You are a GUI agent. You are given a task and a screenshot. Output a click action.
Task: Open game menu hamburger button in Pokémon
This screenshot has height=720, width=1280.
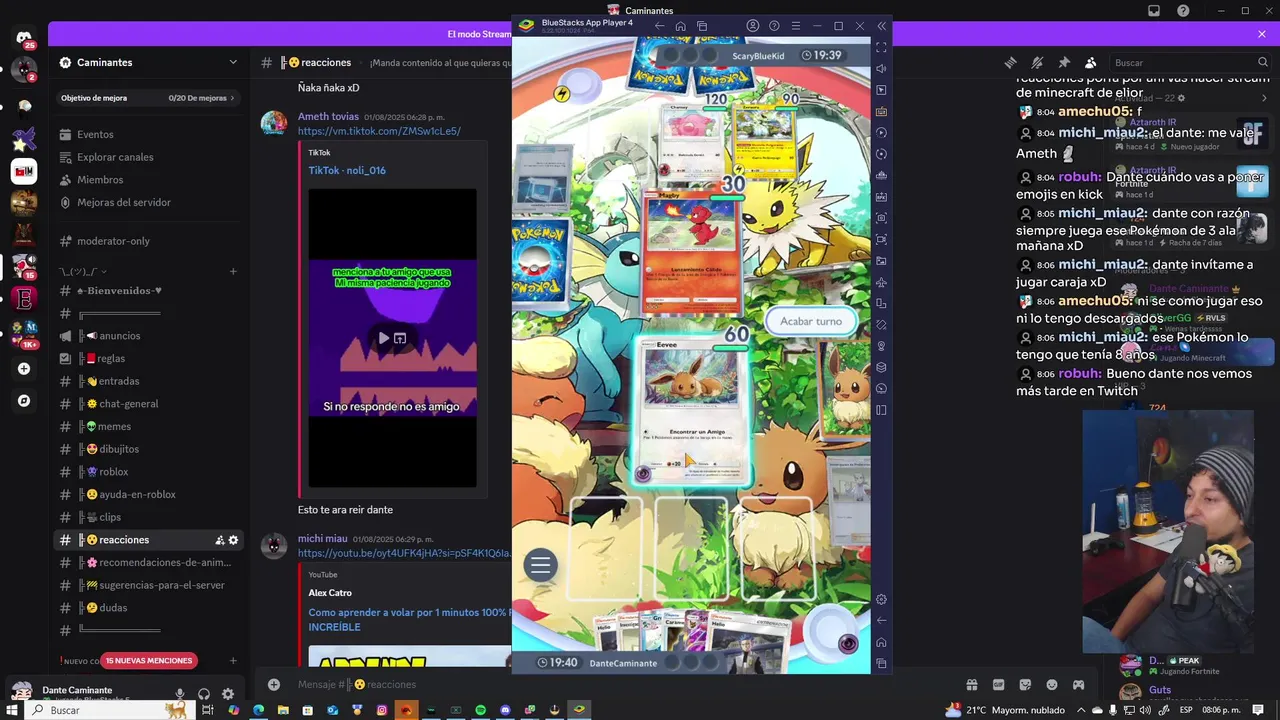[x=540, y=565]
